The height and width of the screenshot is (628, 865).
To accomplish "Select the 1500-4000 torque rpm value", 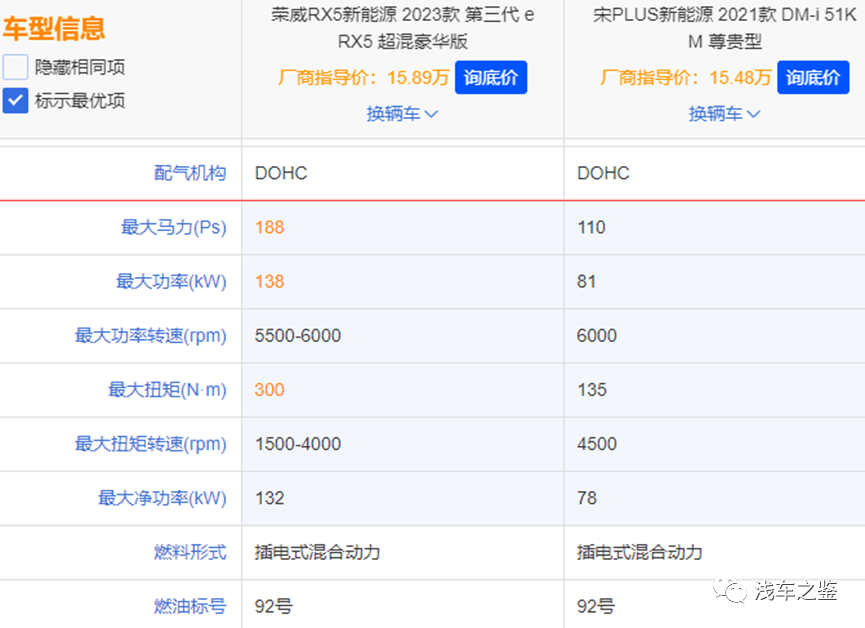I will point(298,444).
